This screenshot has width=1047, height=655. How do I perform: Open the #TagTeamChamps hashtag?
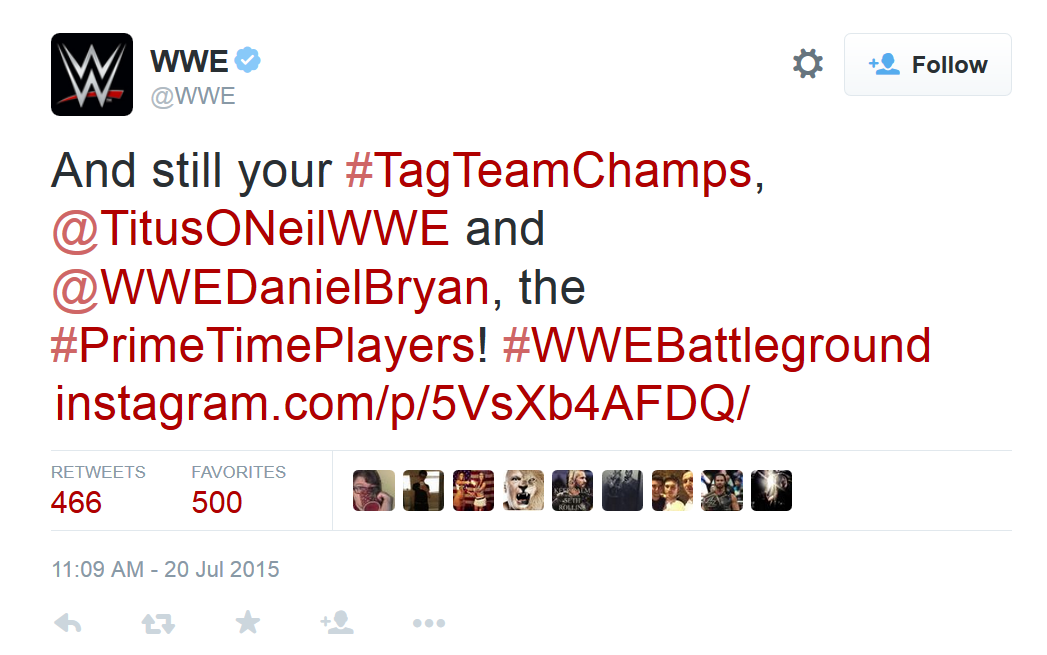coord(548,172)
